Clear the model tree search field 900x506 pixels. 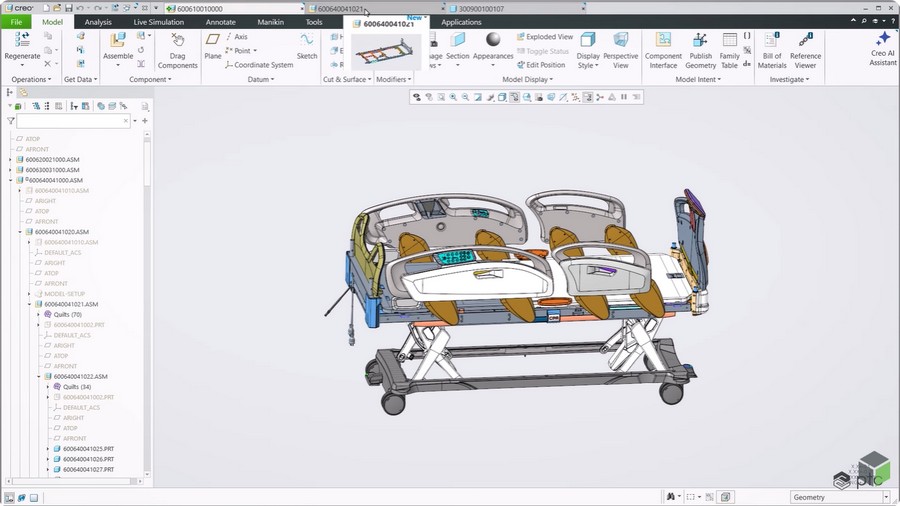[126, 120]
